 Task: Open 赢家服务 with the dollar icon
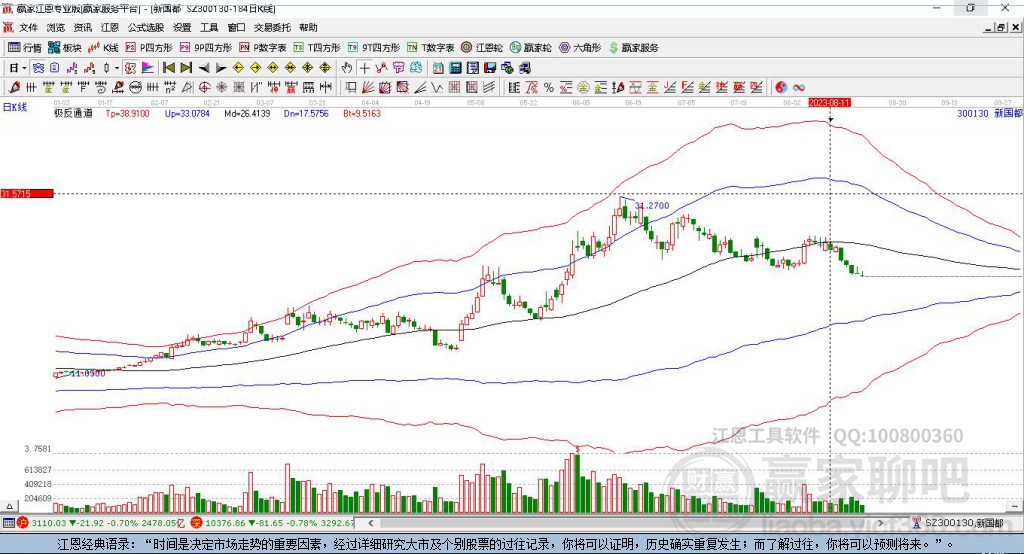tap(634, 48)
